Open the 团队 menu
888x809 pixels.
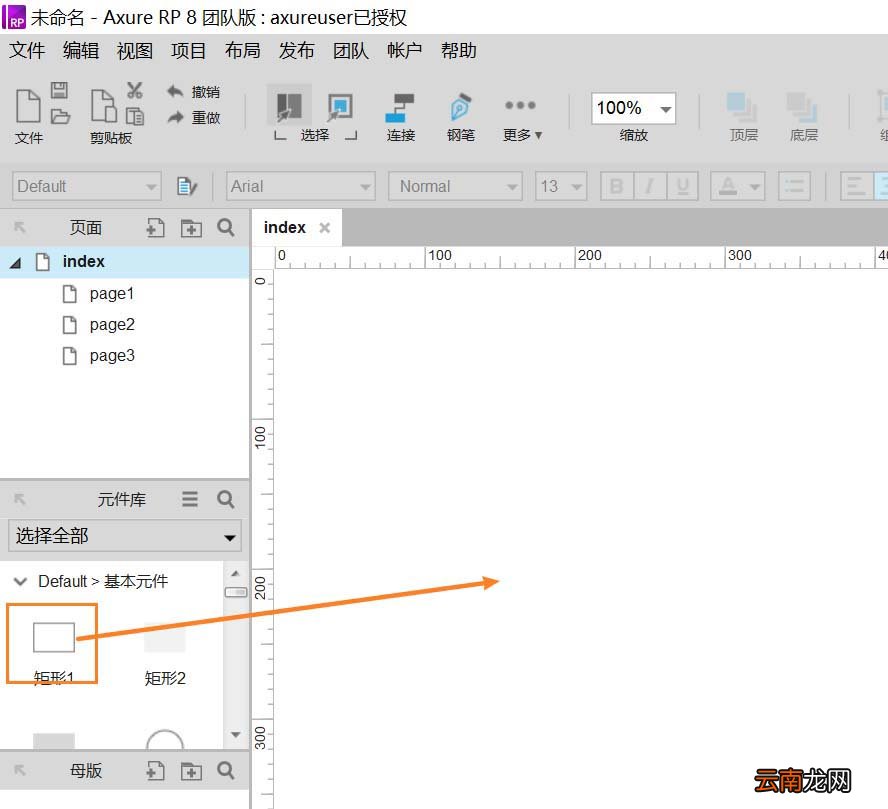[x=351, y=50]
